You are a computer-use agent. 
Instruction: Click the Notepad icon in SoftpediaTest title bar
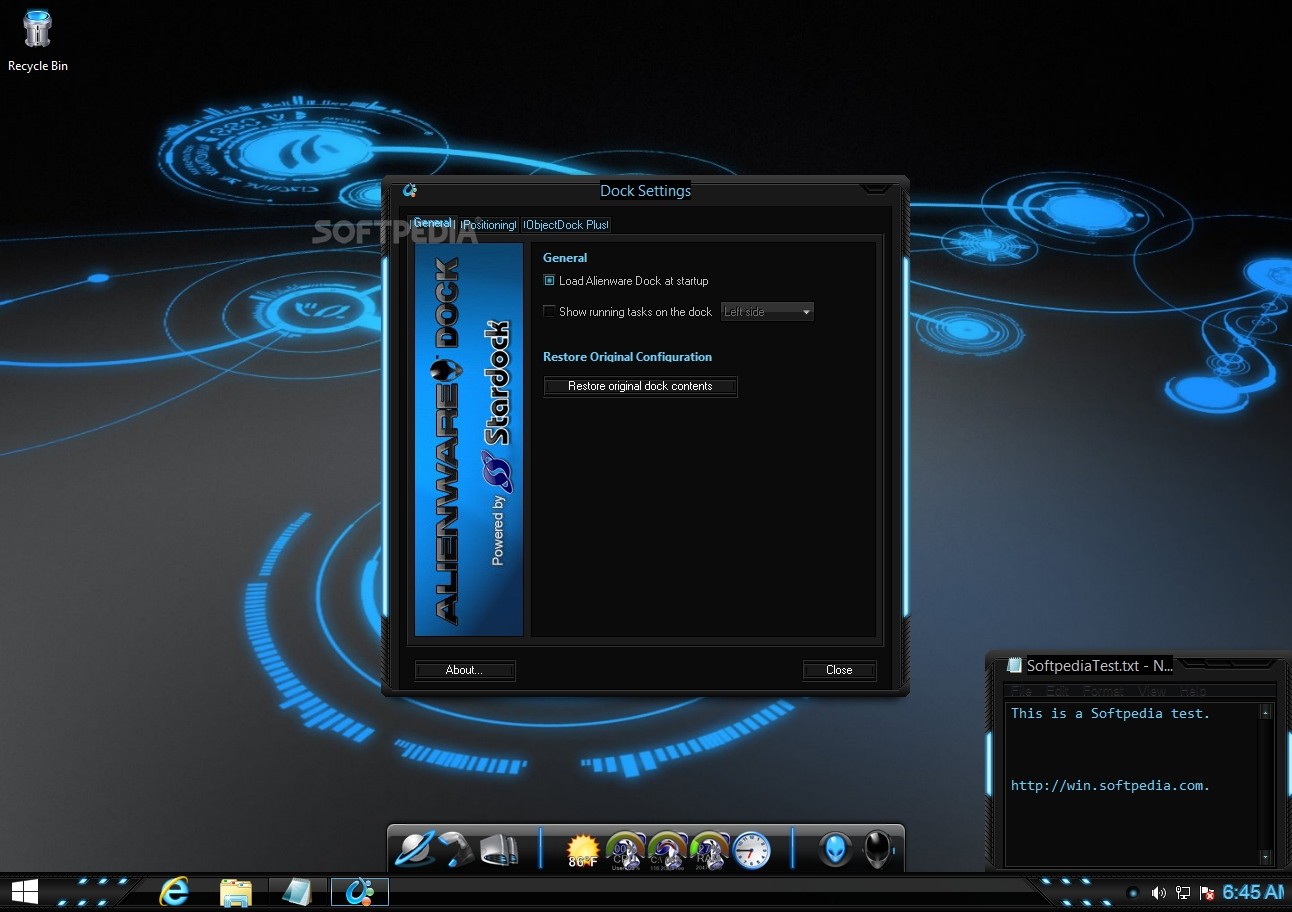[x=1015, y=665]
